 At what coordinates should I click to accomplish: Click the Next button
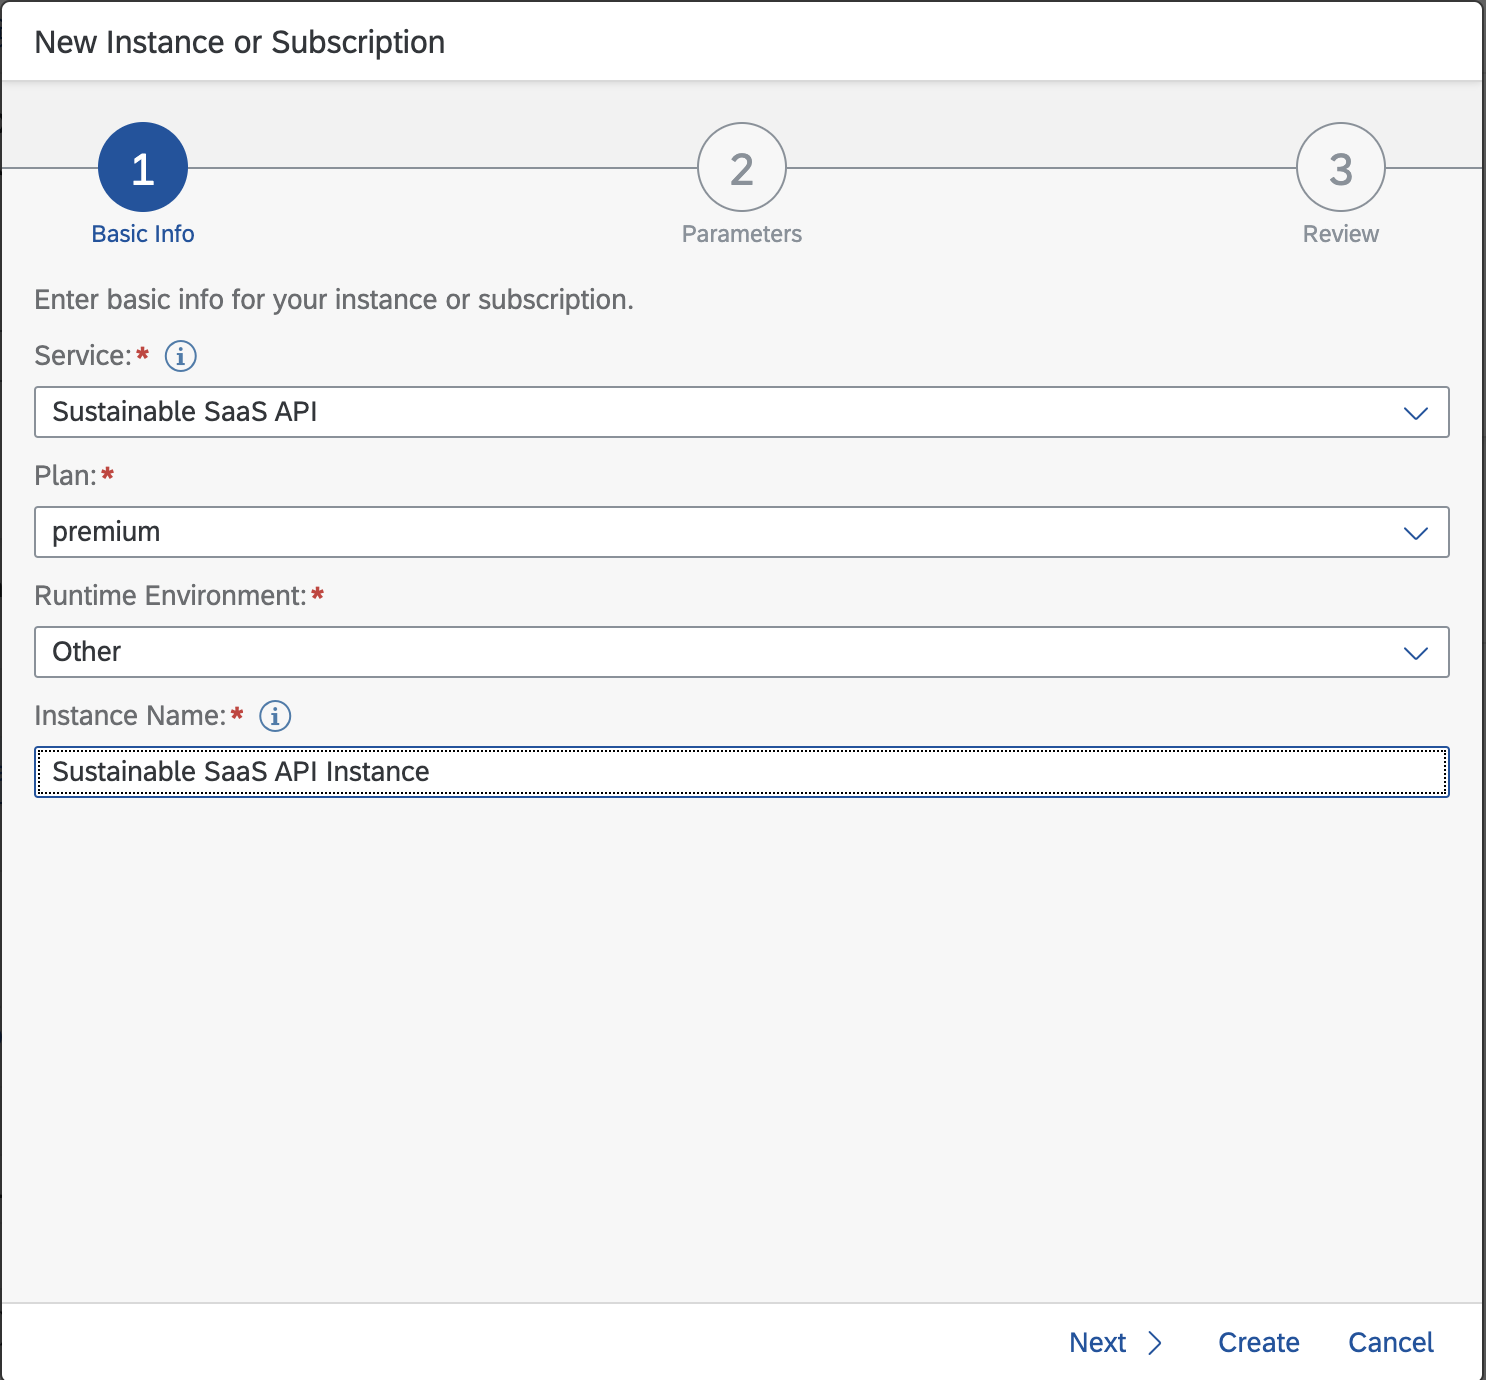click(x=1115, y=1343)
